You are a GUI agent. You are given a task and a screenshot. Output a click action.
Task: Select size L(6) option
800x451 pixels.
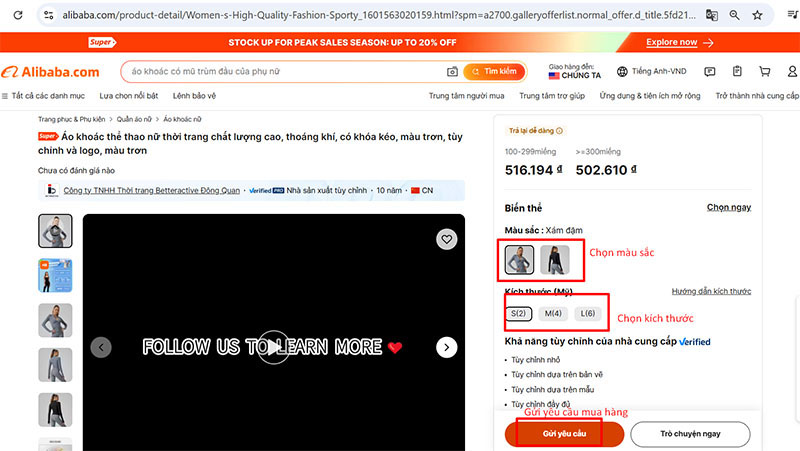click(587, 313)
